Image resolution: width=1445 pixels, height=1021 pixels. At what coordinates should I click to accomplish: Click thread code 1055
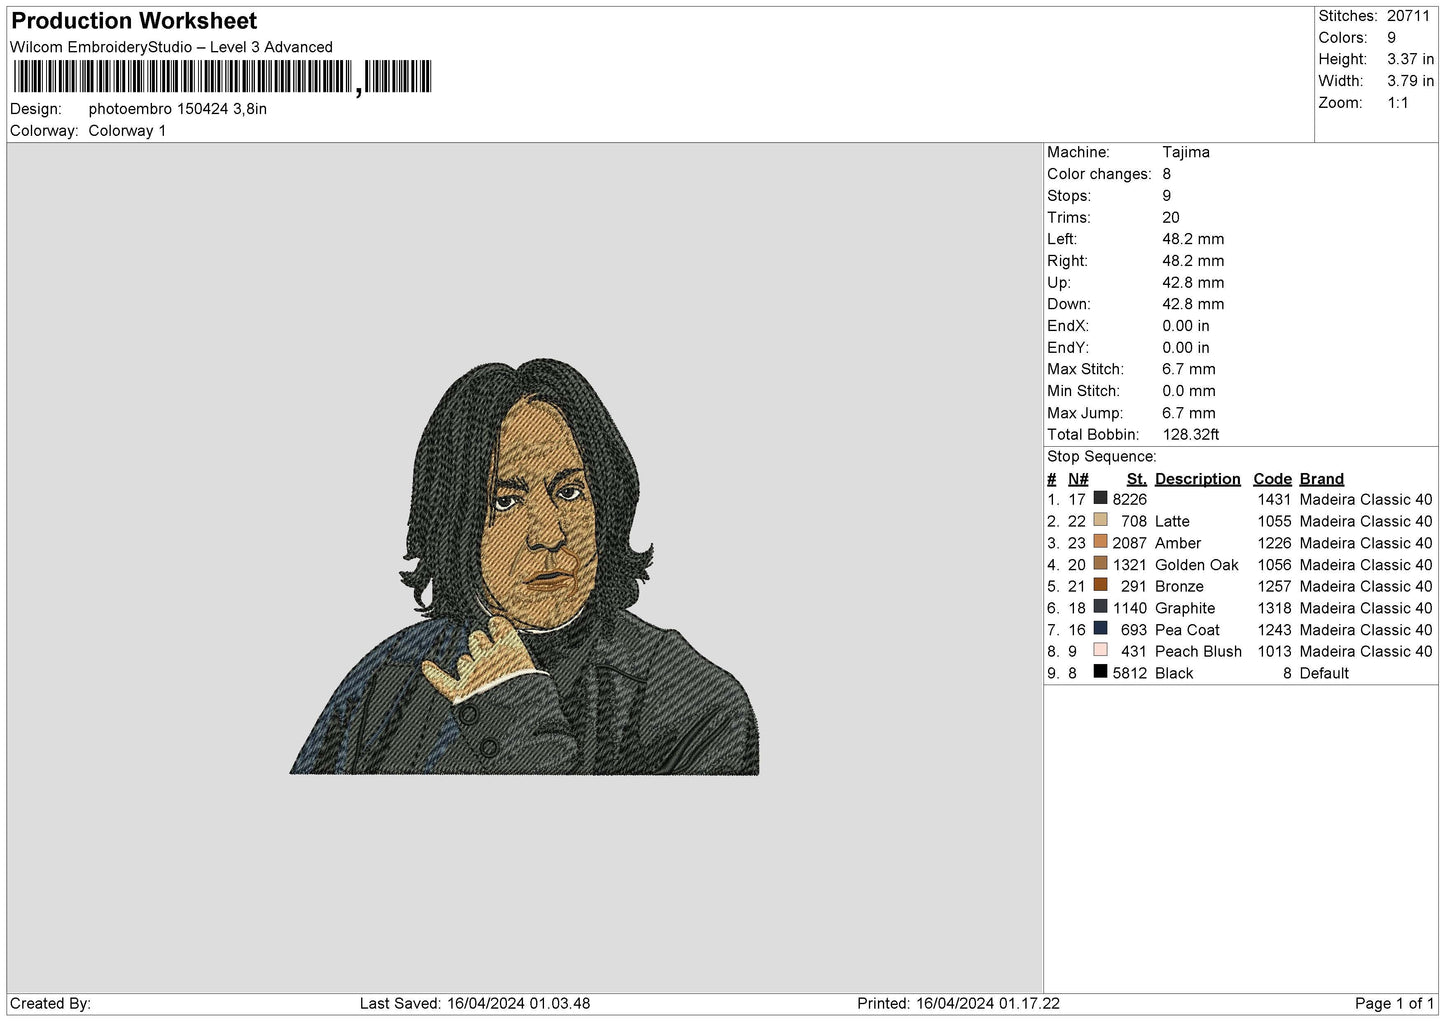click(x=1275, y=521)
